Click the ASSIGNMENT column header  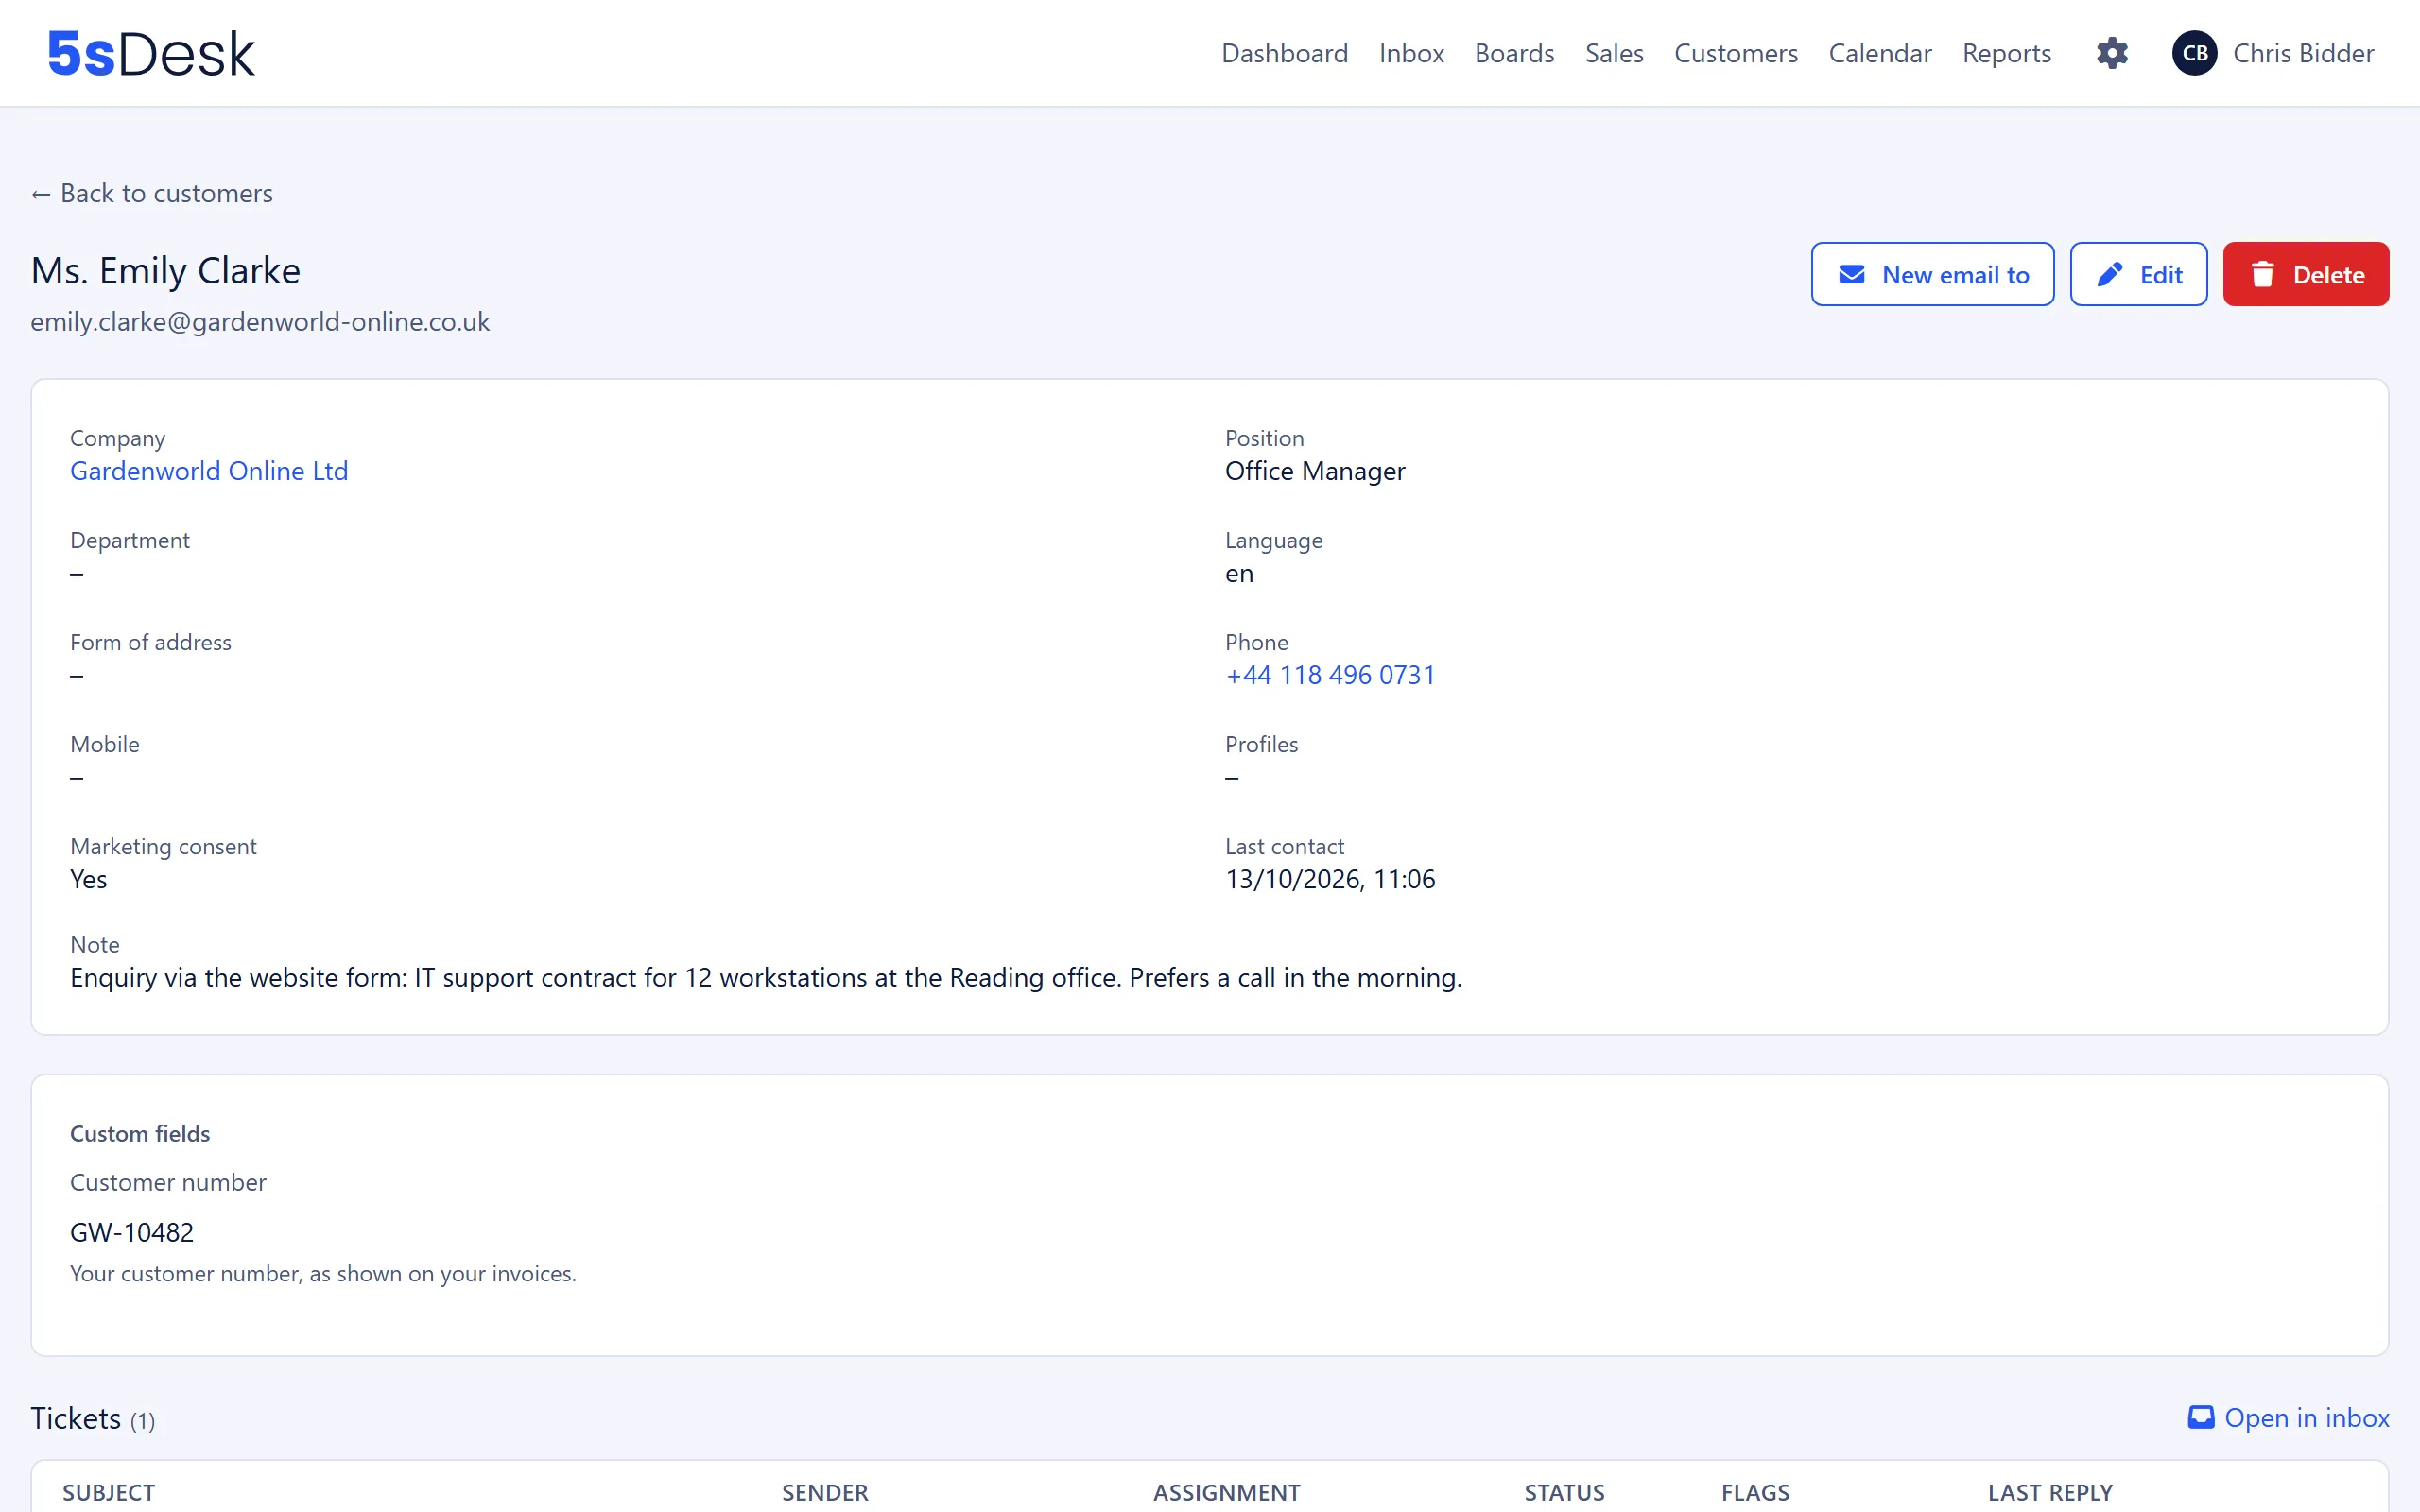pos(1227,1492)
